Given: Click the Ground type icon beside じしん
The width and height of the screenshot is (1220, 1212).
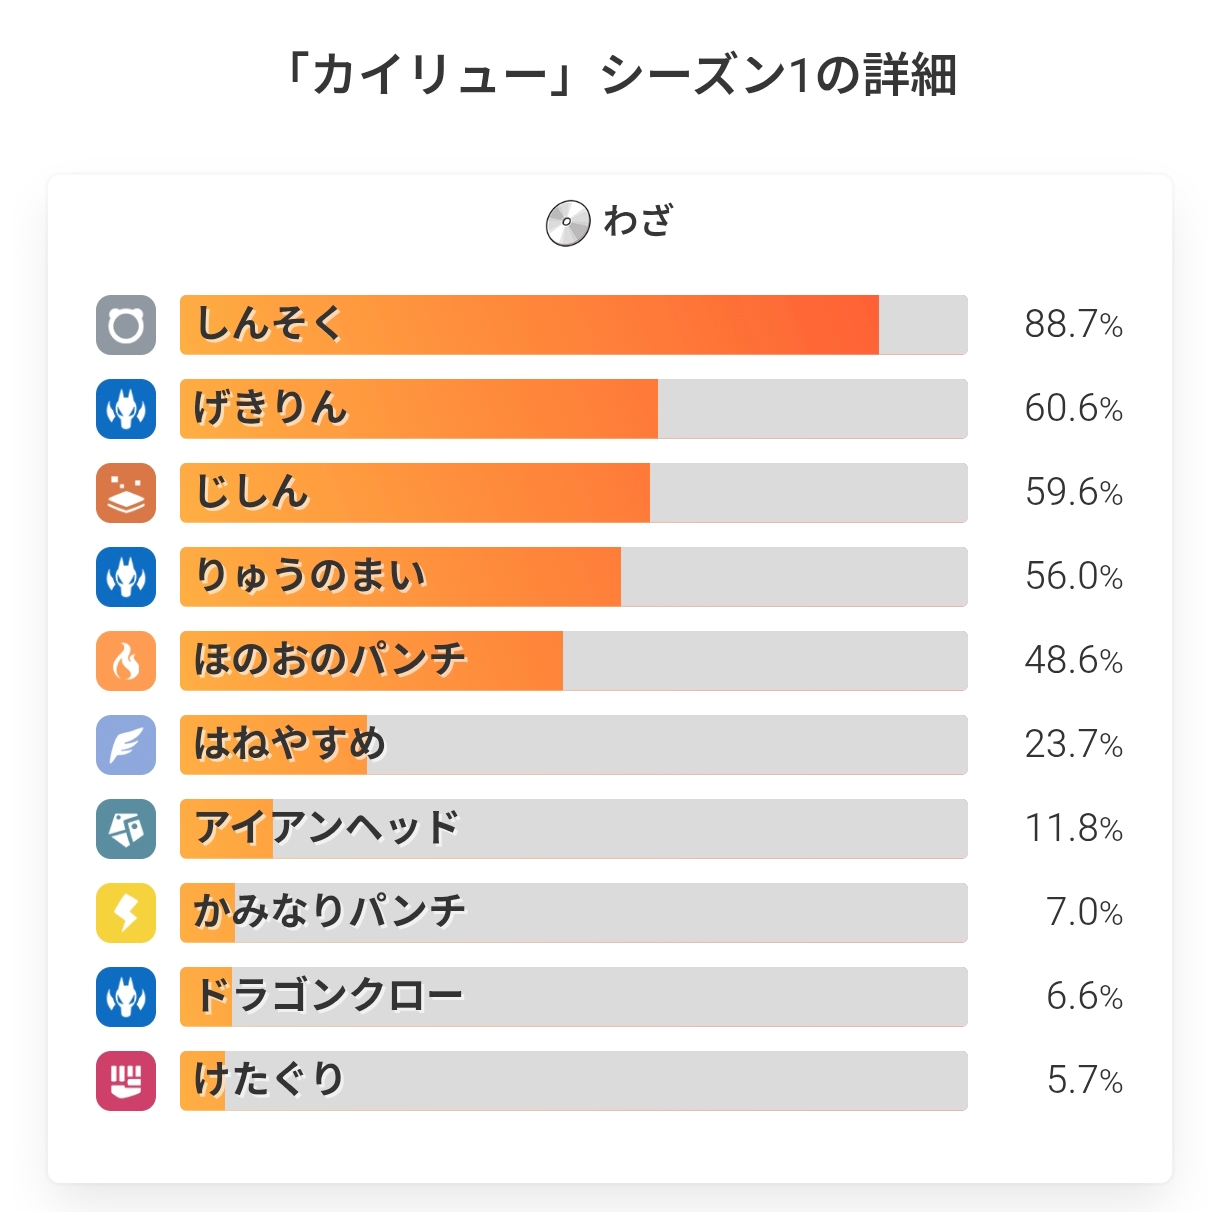Looking at the screenshot, I should pyautogui.click(x=126, y=493).
